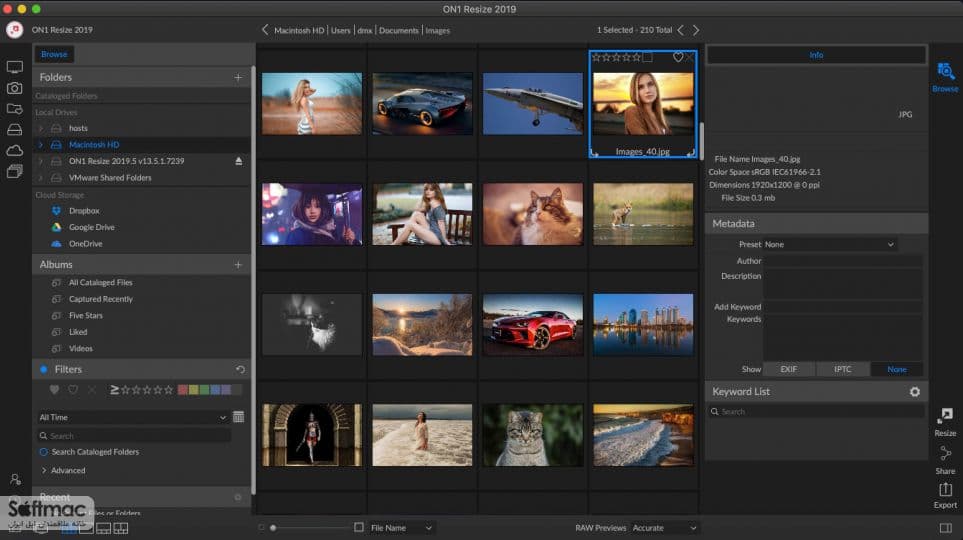Toggle the checkbox beside File Name sort
The width and height of the screenshot is (963, 540).
click(359, 527)
